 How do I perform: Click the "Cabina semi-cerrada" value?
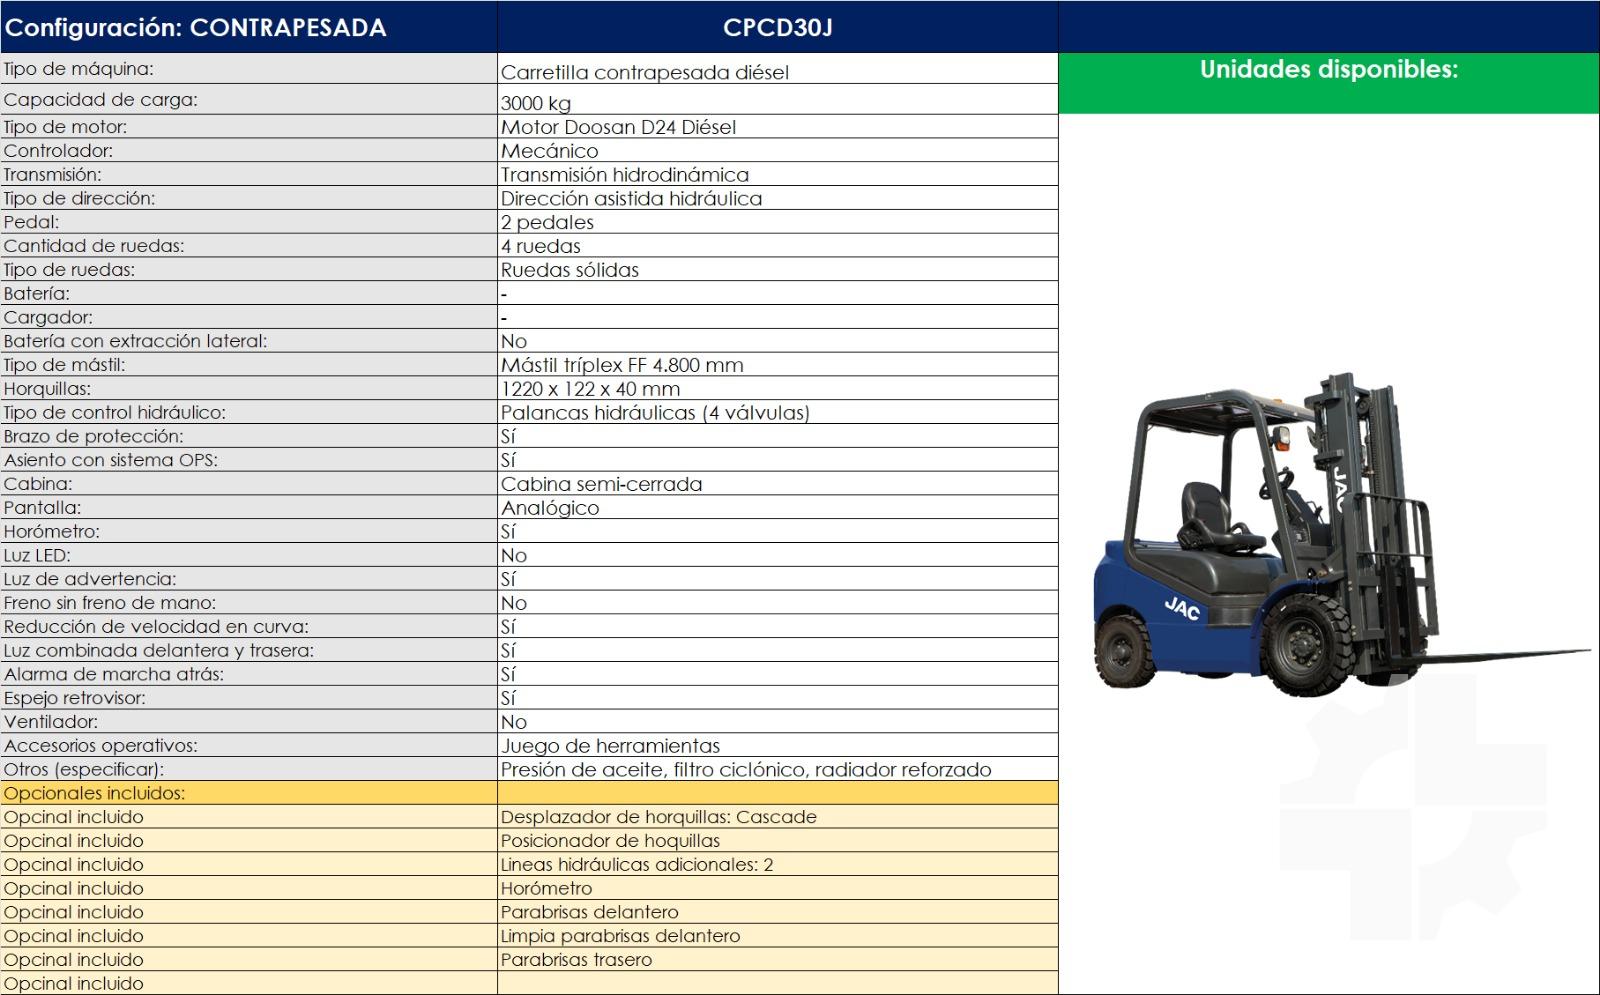click(x=601, y=484)
